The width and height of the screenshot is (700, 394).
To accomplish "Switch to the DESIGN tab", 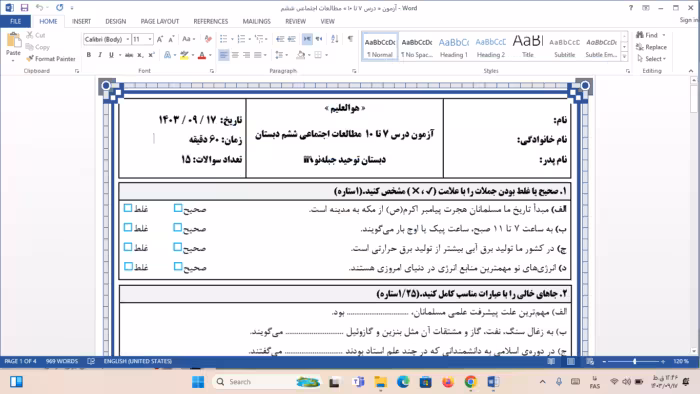I will click(x=116, y=21).
